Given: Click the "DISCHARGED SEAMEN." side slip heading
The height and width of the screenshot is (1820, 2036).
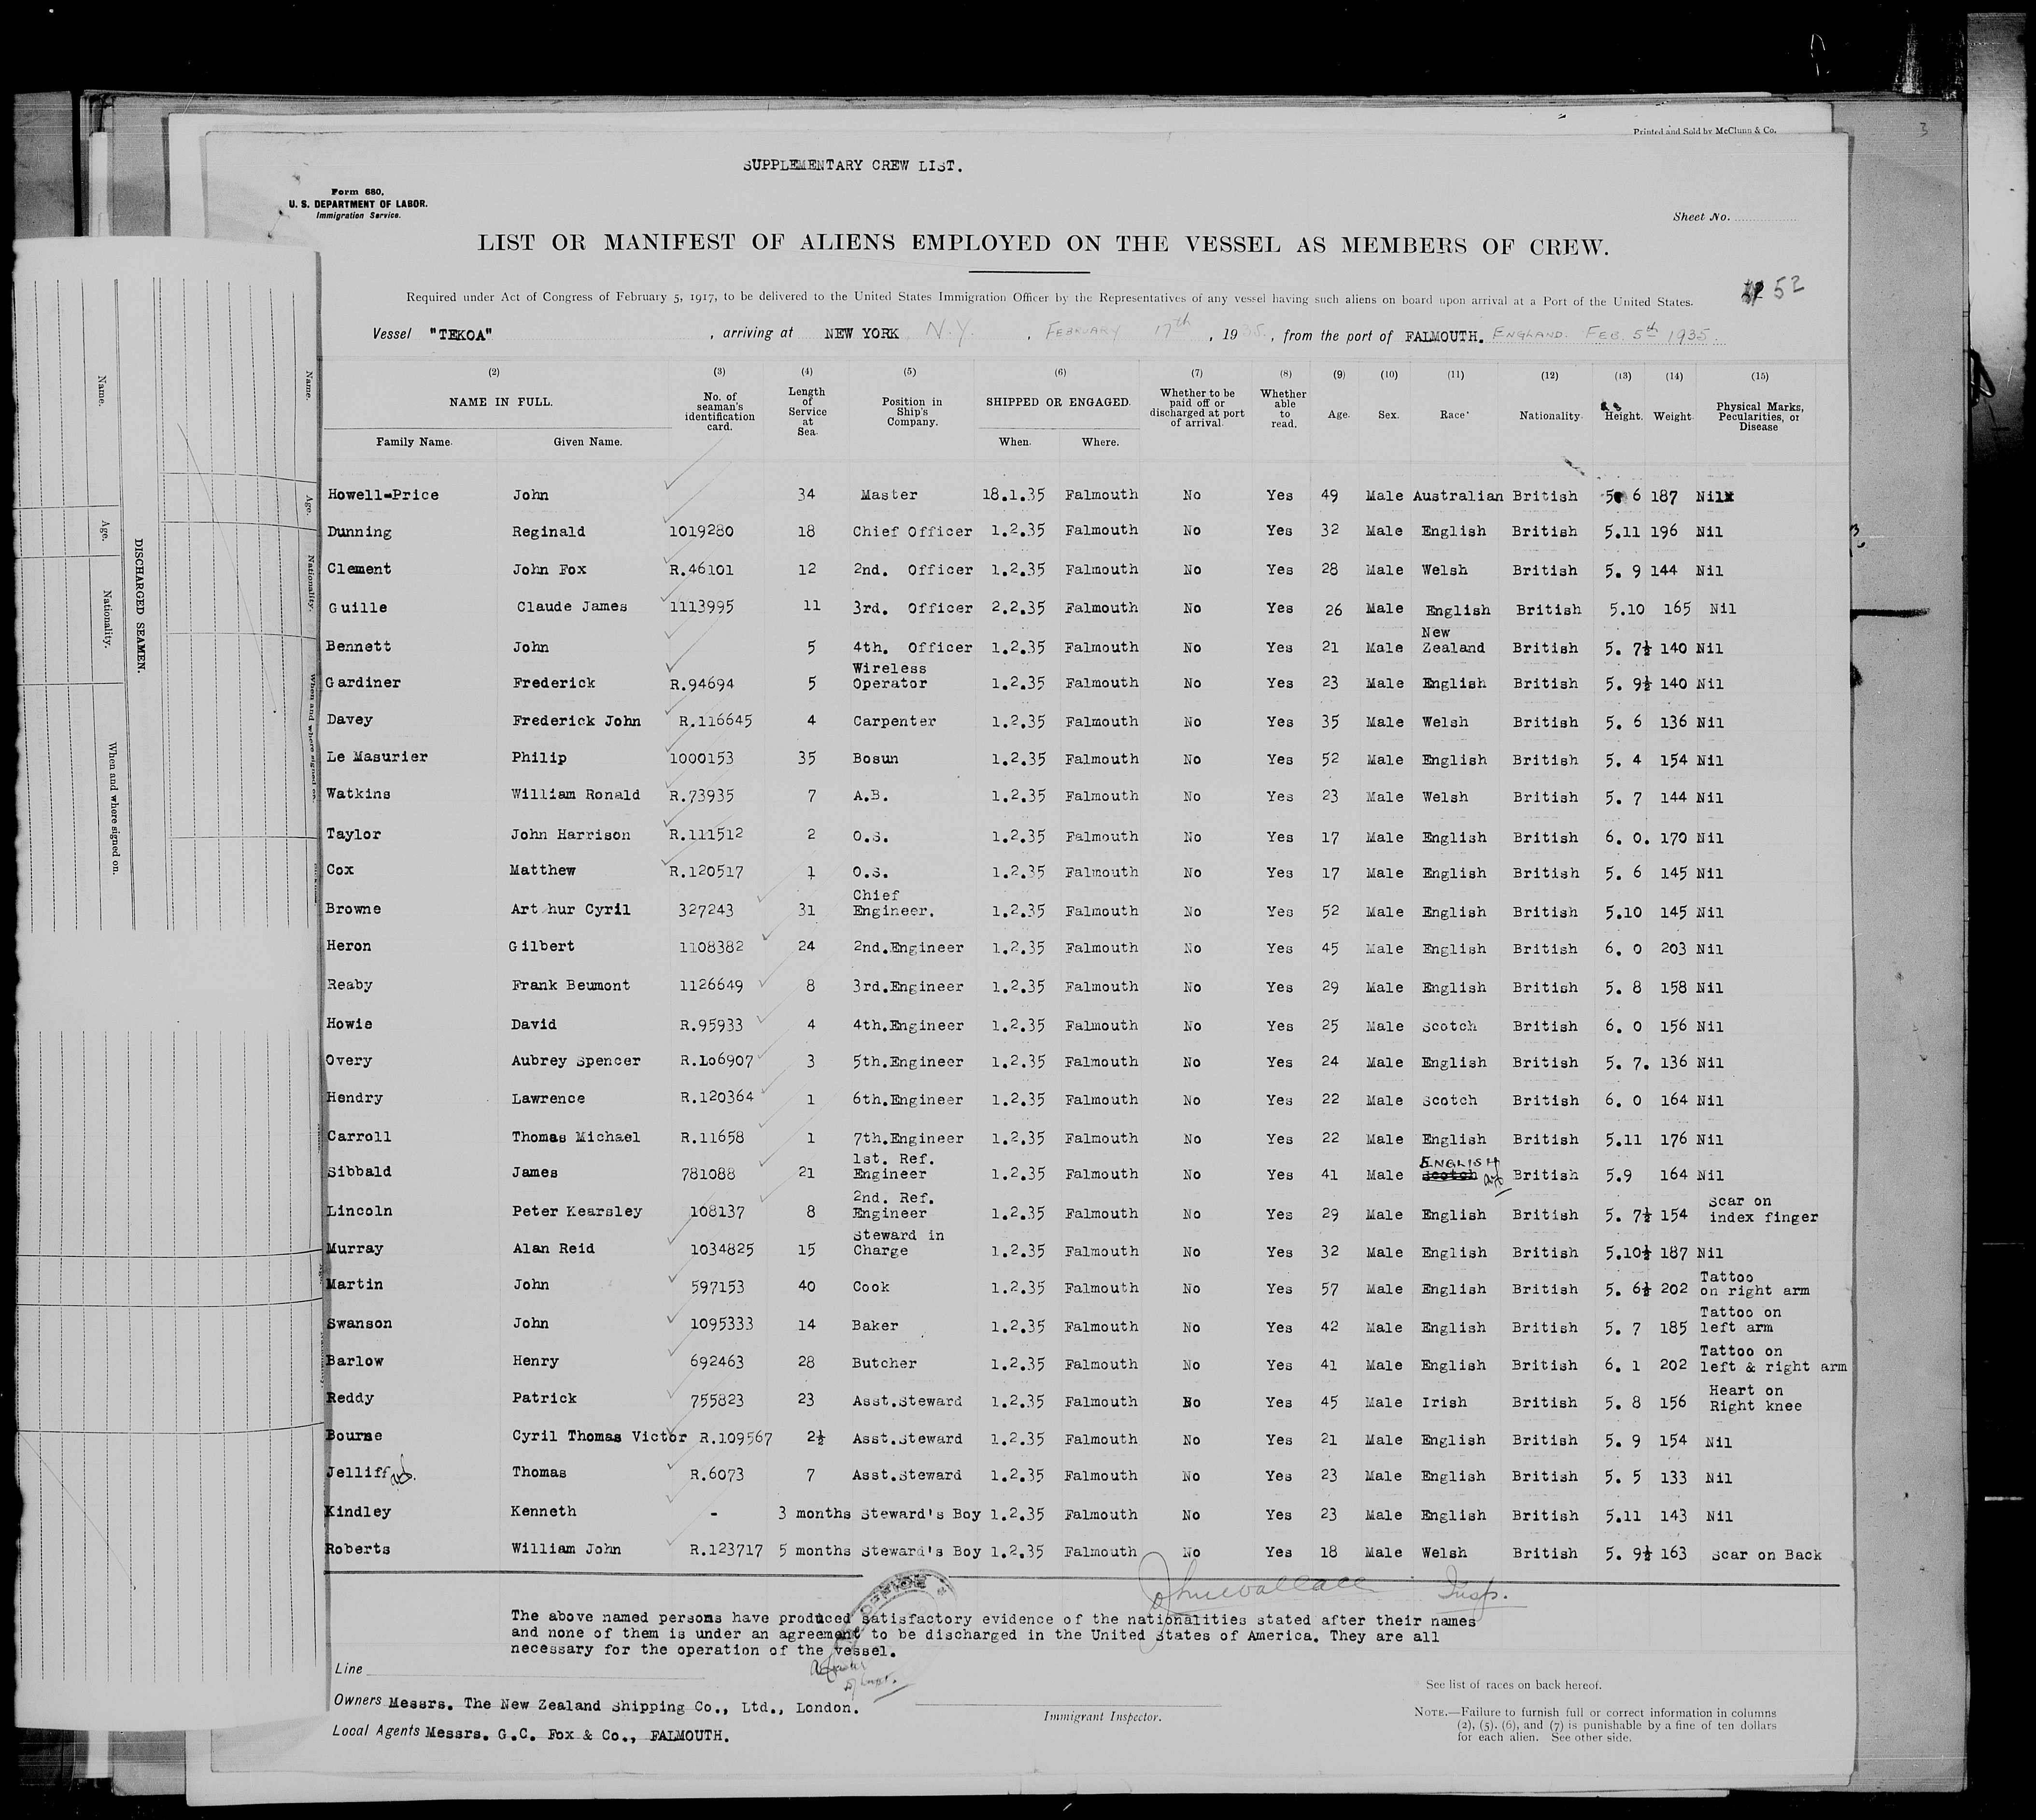Looking at the screenshot, I should pos(141,607).
